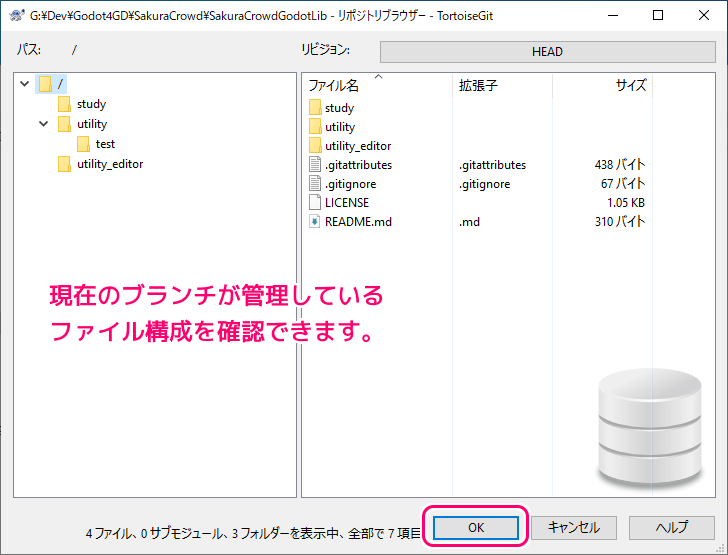Confirm with the OK button
The height and width of the screenshot is (555, 728).
click(476, 528)
